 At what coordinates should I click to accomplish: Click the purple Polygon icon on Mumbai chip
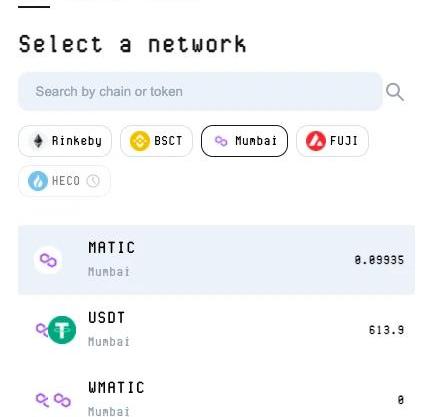tap(221, 141)
